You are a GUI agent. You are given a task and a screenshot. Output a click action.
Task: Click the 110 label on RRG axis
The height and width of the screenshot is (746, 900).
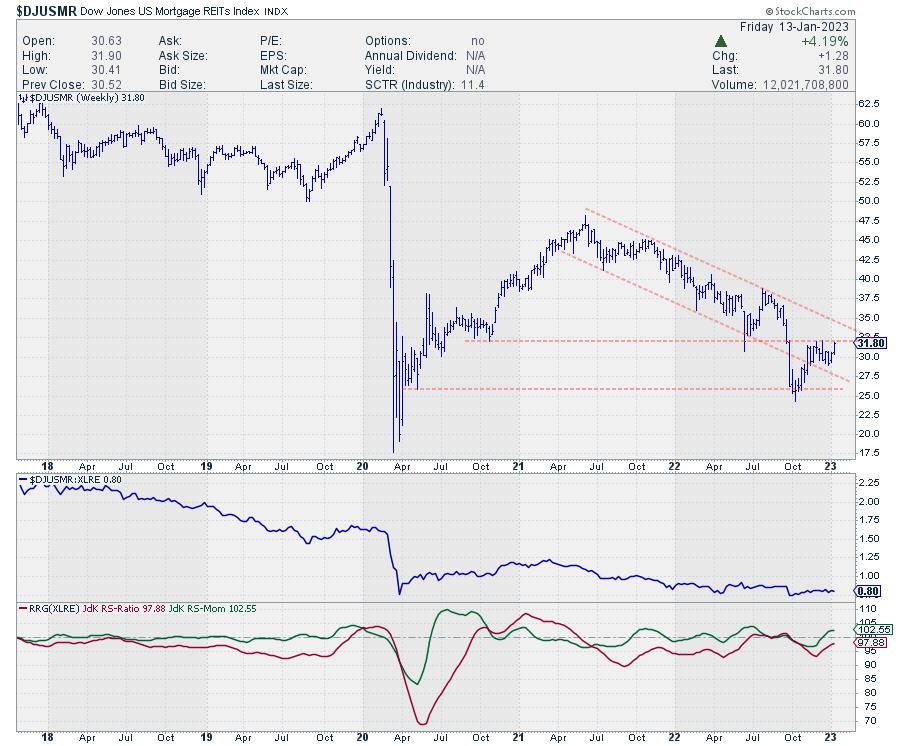coord(868,609)
